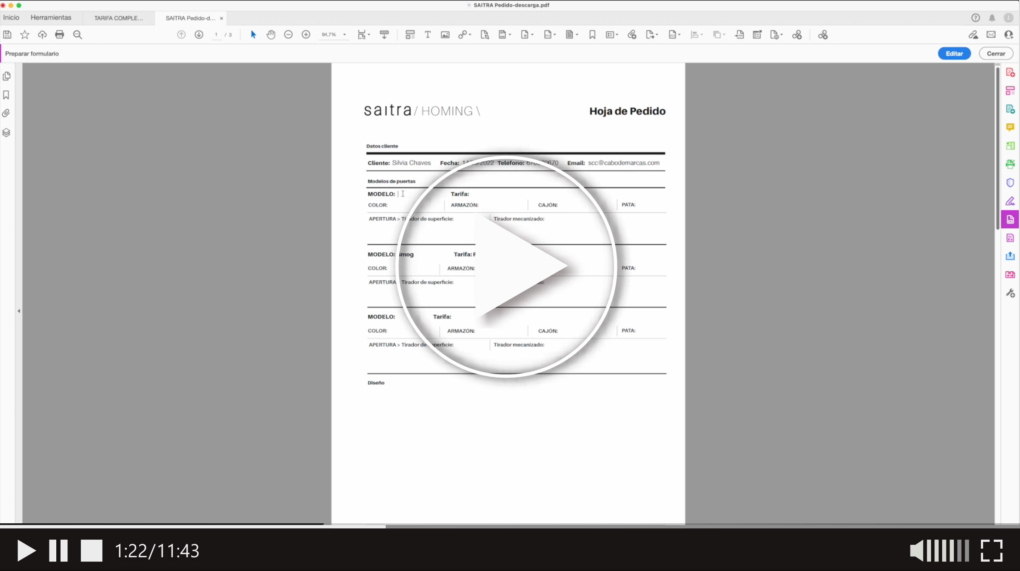
Task: Open the page thumbnails panel on left sidebar
Action: click(7, 76)
